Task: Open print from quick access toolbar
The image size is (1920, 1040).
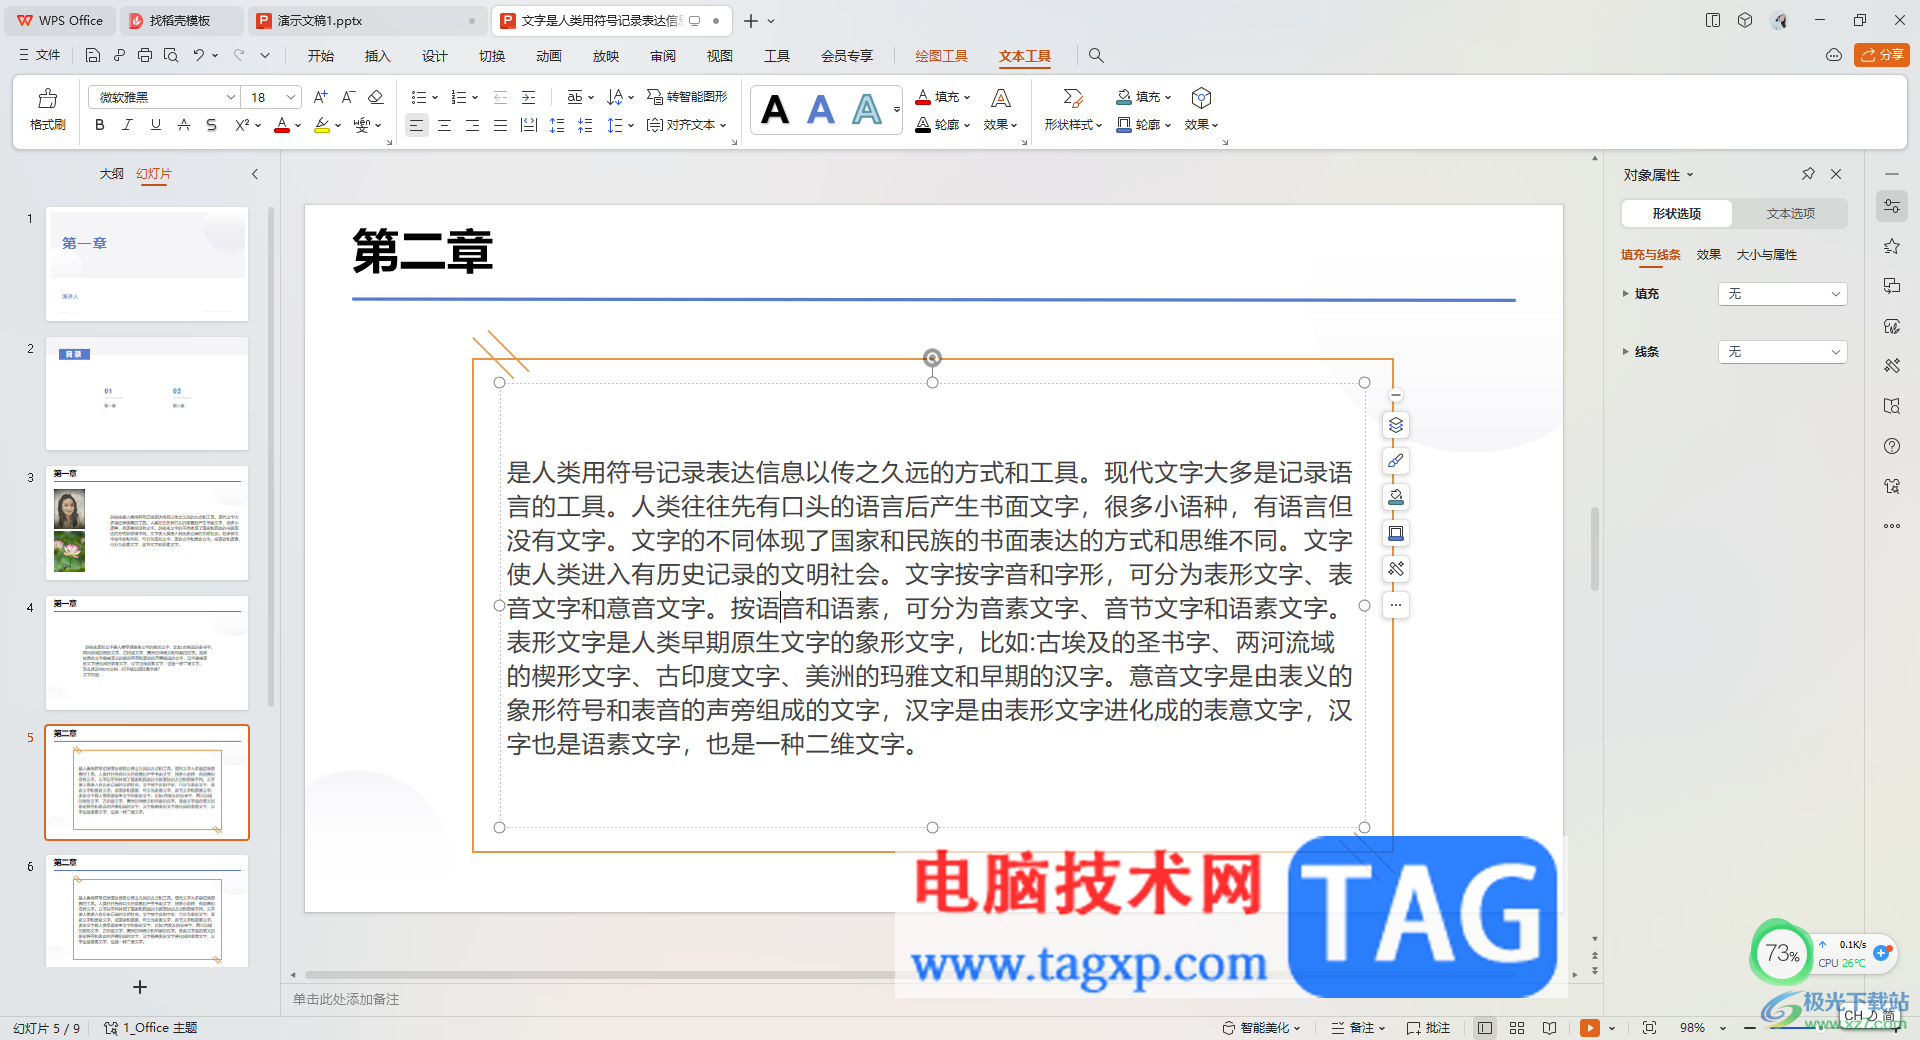Action: (145, 56)
